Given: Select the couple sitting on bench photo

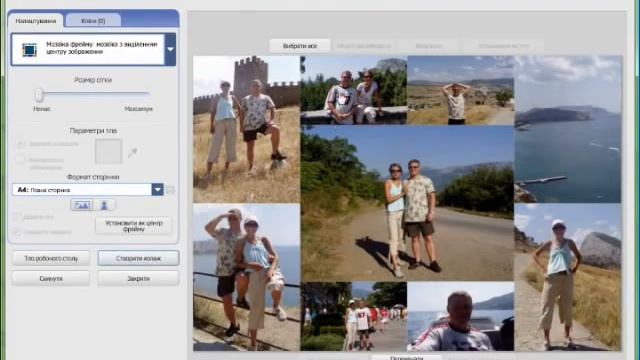Looking at the screenshot, I should (x=354, y=90).
